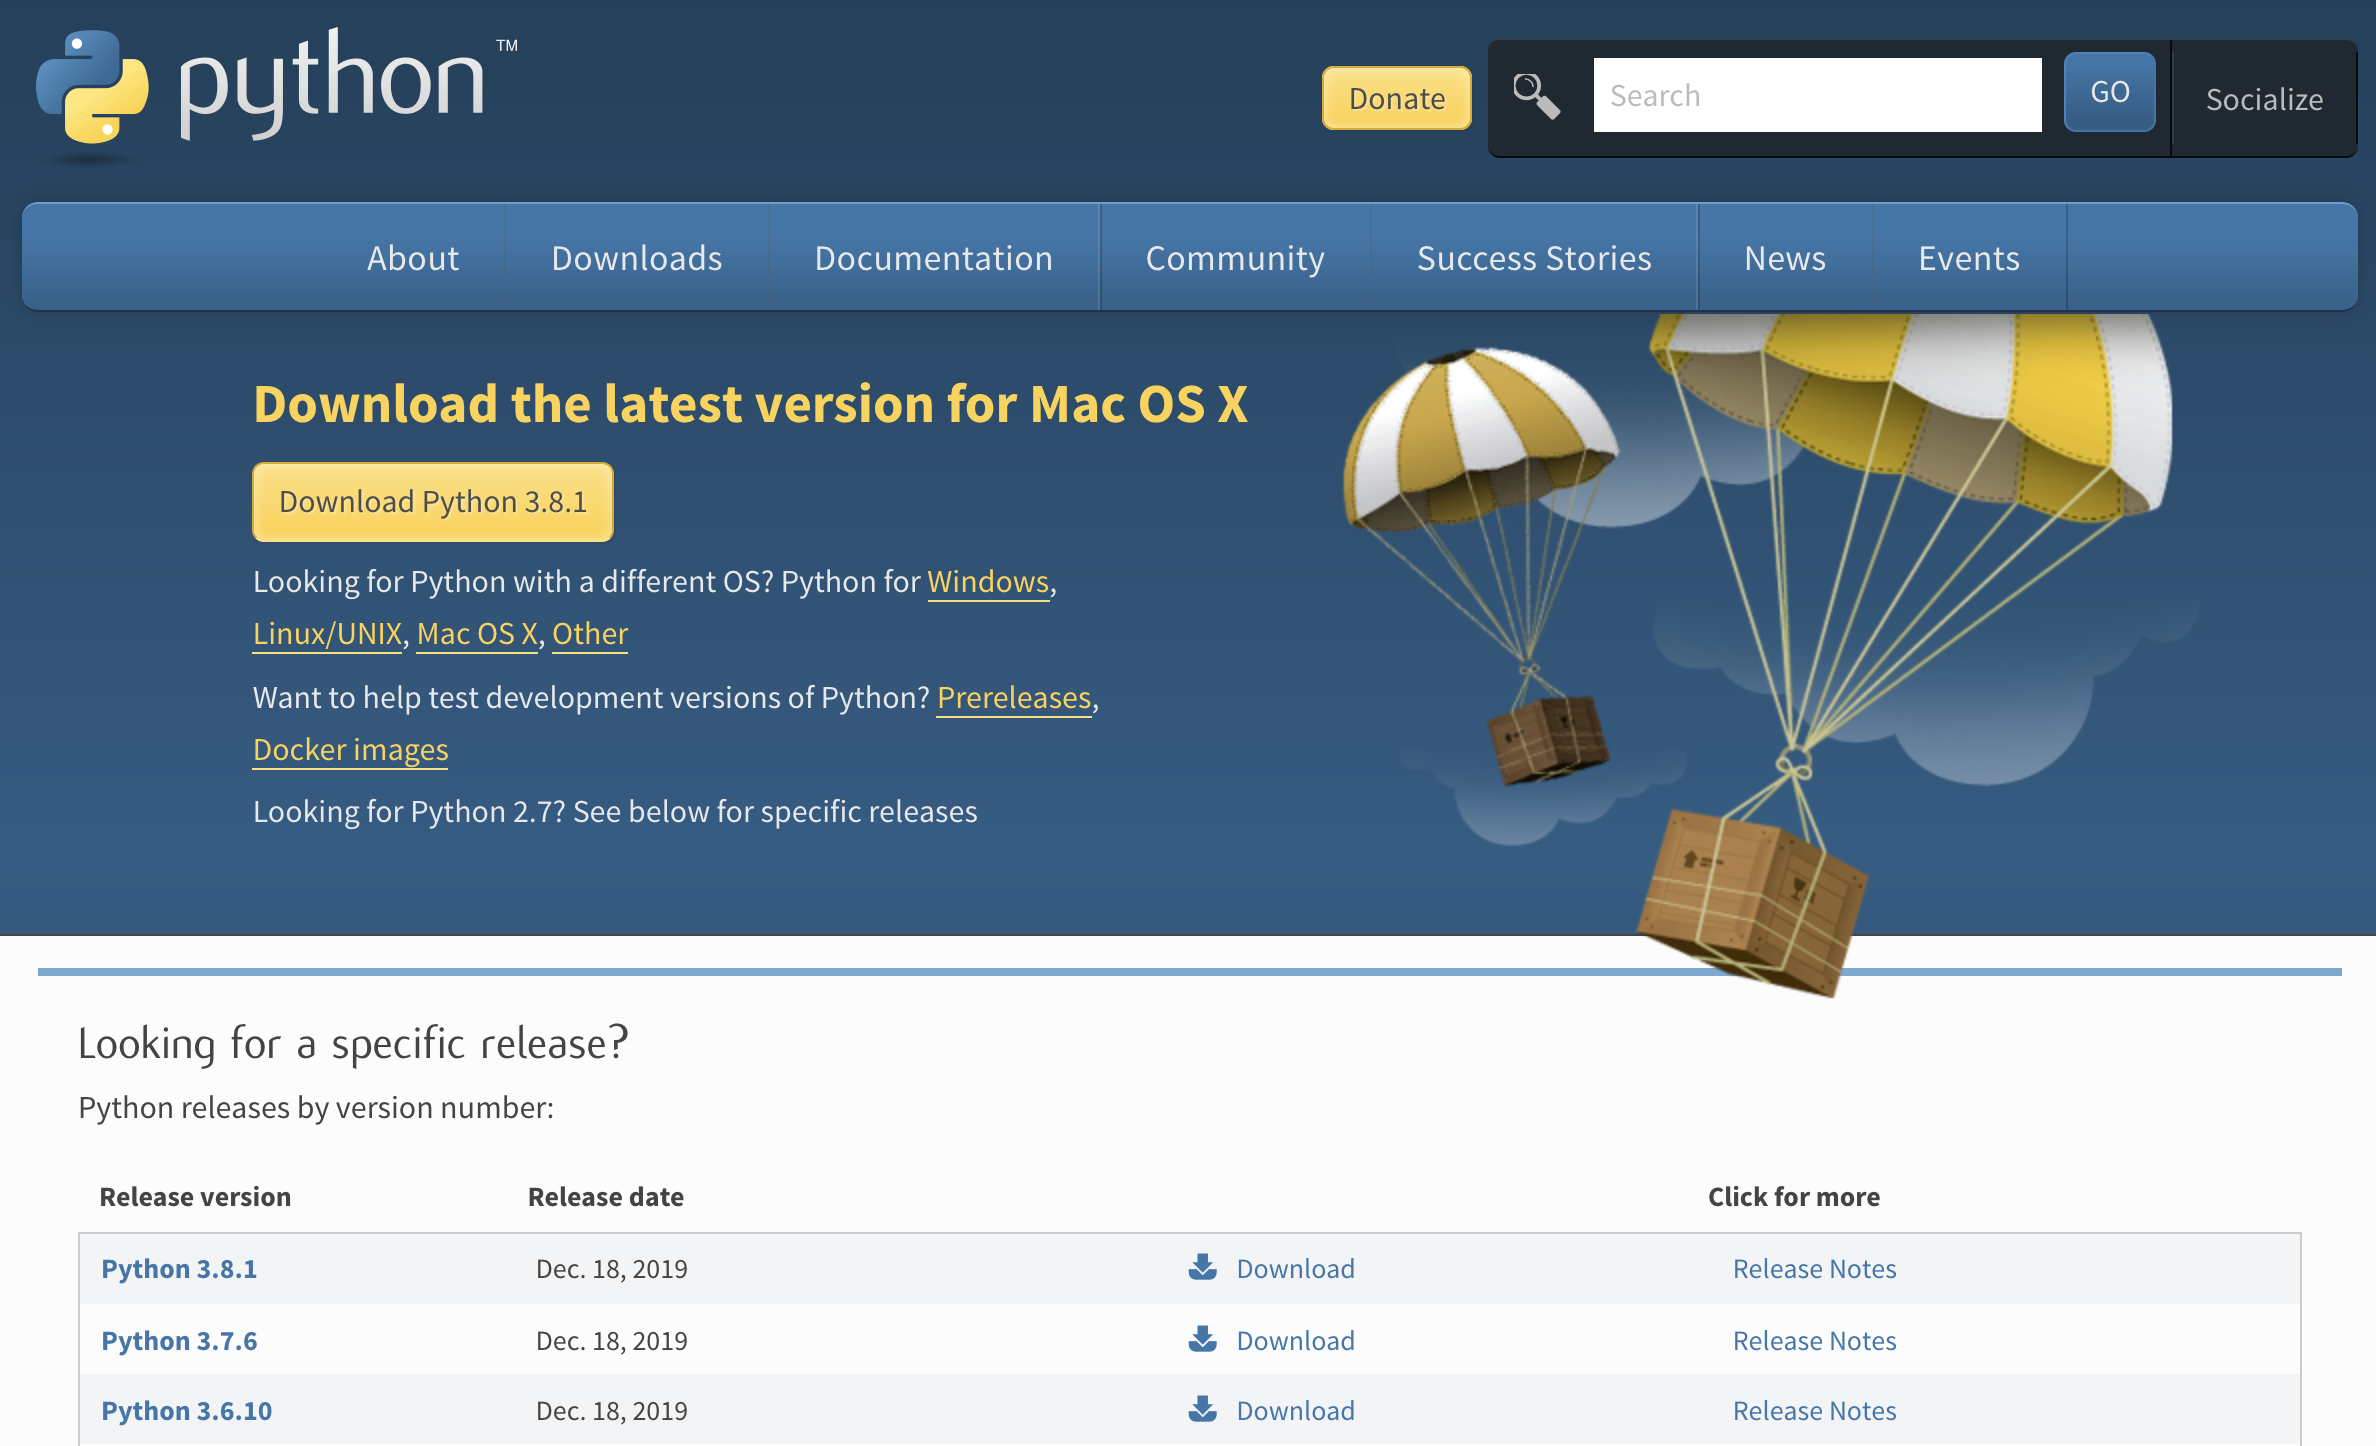The height and width of the screenshot is (1446, 2376).
Task: Follow the Linux/UNIX link
Action: (327, 634)
